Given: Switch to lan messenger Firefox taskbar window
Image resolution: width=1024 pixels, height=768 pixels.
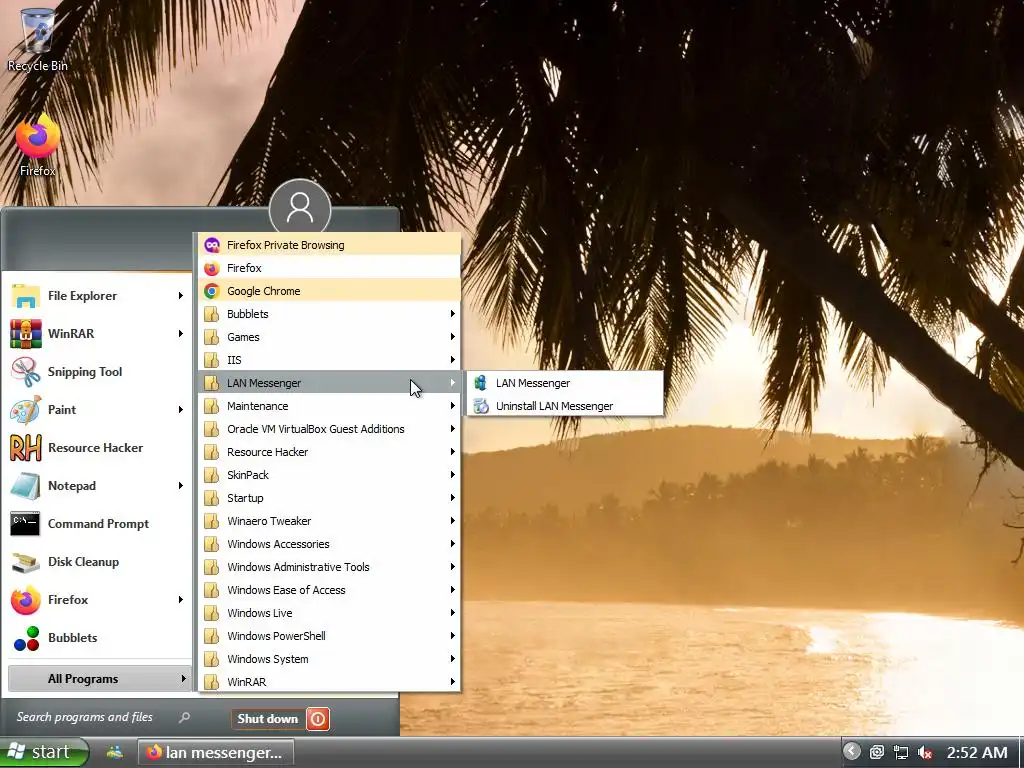Looking at the screenshot, I should point(216,753).
